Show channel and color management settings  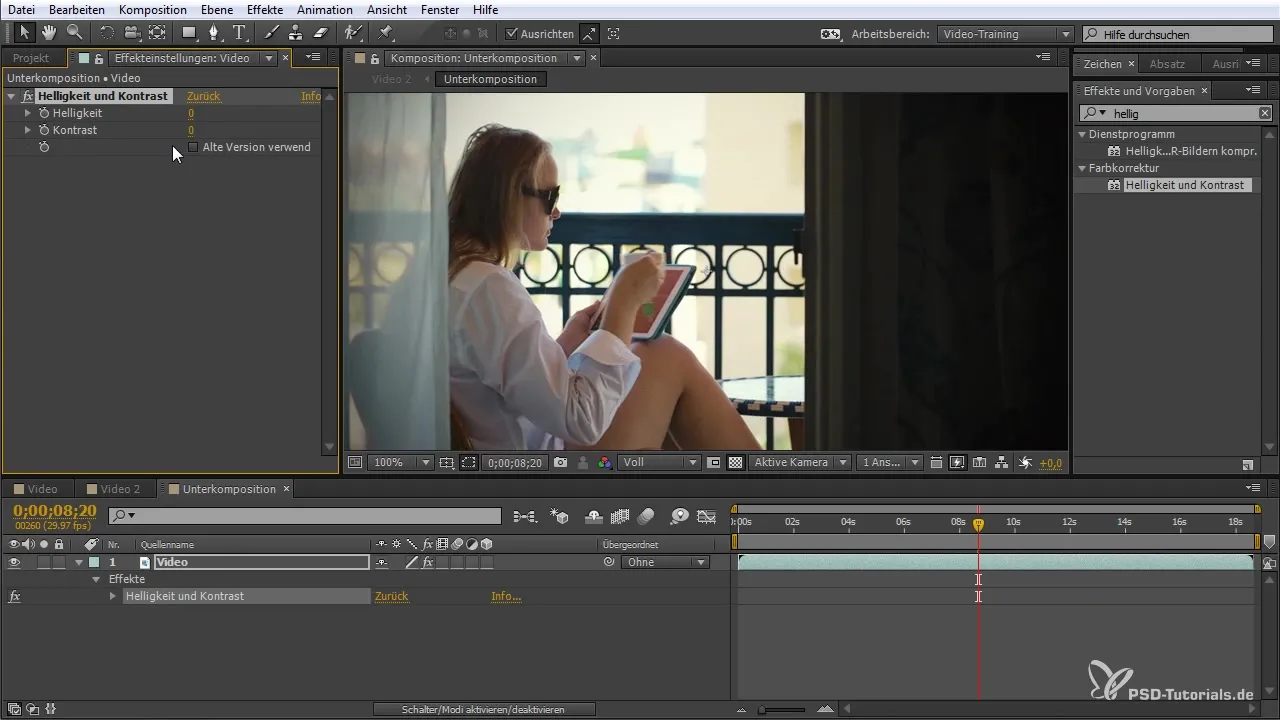604,463
